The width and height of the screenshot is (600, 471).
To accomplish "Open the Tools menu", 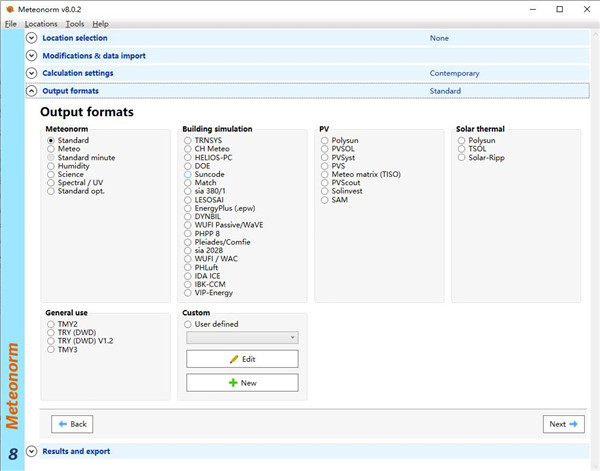I will click(x=75, y=23).
